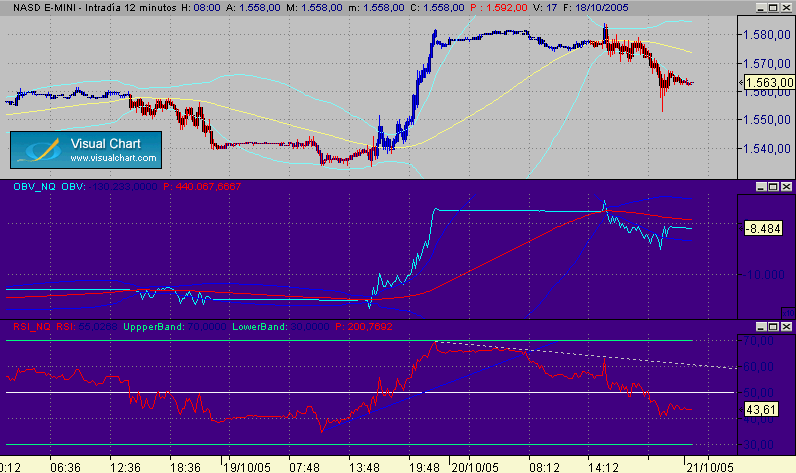Maximize the OBV_NQ indicator panel
Image resolution: width=796 pixels, height=473 pixels.
pos(773,187)
